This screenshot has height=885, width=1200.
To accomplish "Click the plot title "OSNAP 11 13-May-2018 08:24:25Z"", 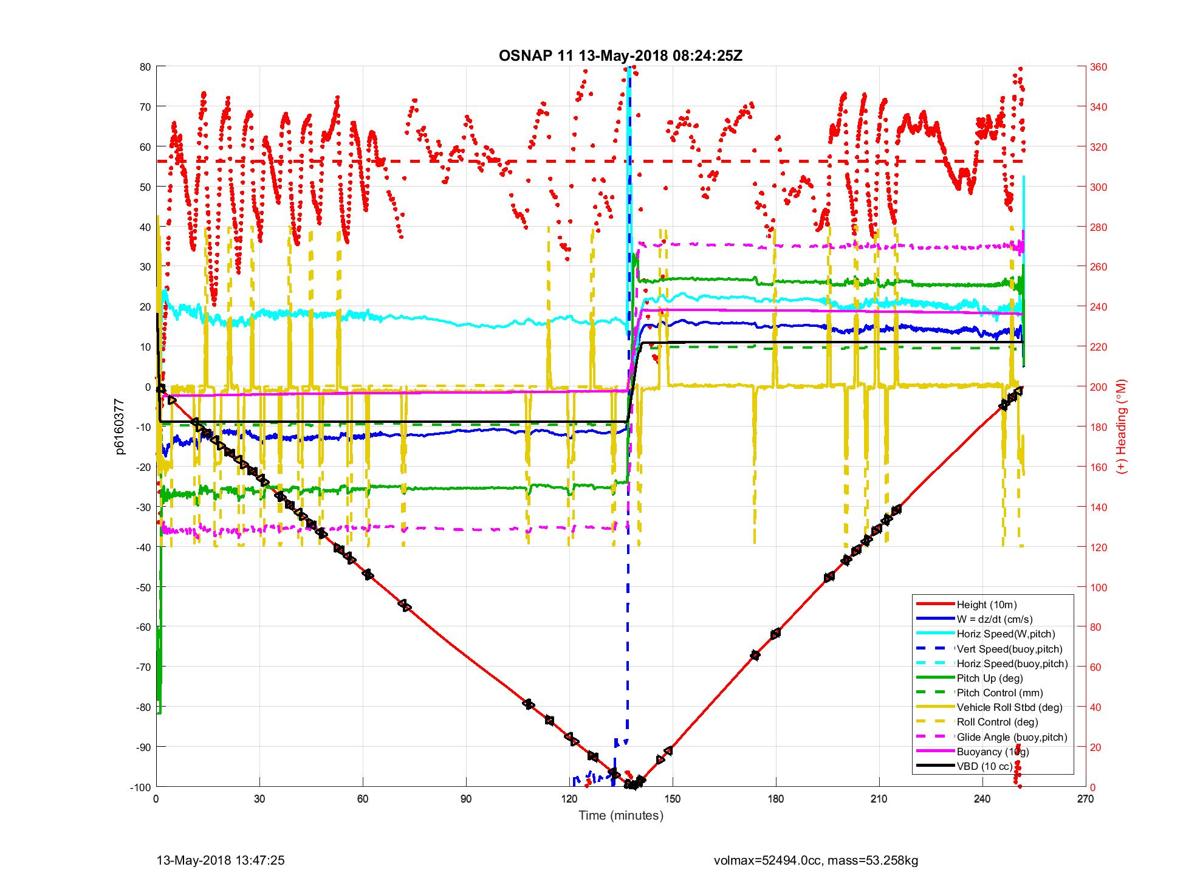I will coord(620,54).
